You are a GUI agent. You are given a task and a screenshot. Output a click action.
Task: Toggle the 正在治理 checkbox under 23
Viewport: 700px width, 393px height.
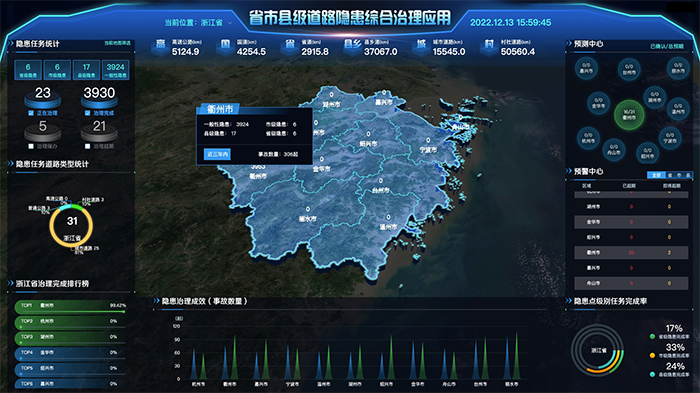click(x=31, y=113)
